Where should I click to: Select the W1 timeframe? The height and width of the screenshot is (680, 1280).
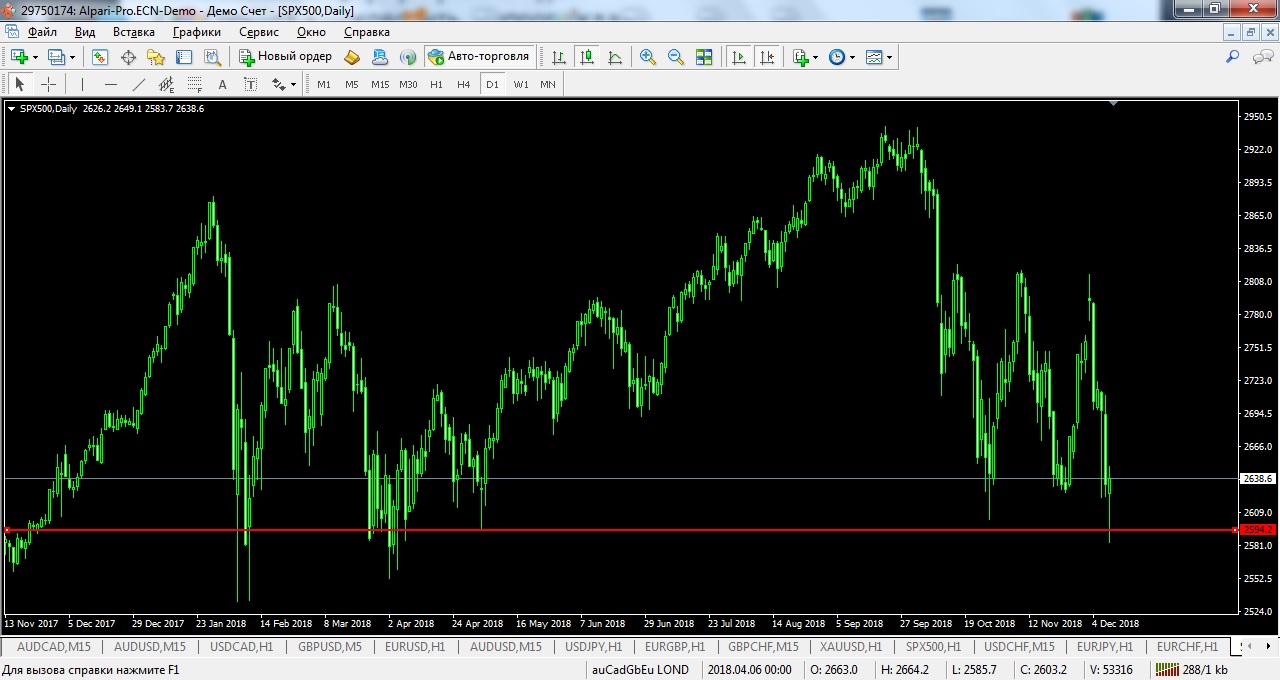(x=521, y=84)
